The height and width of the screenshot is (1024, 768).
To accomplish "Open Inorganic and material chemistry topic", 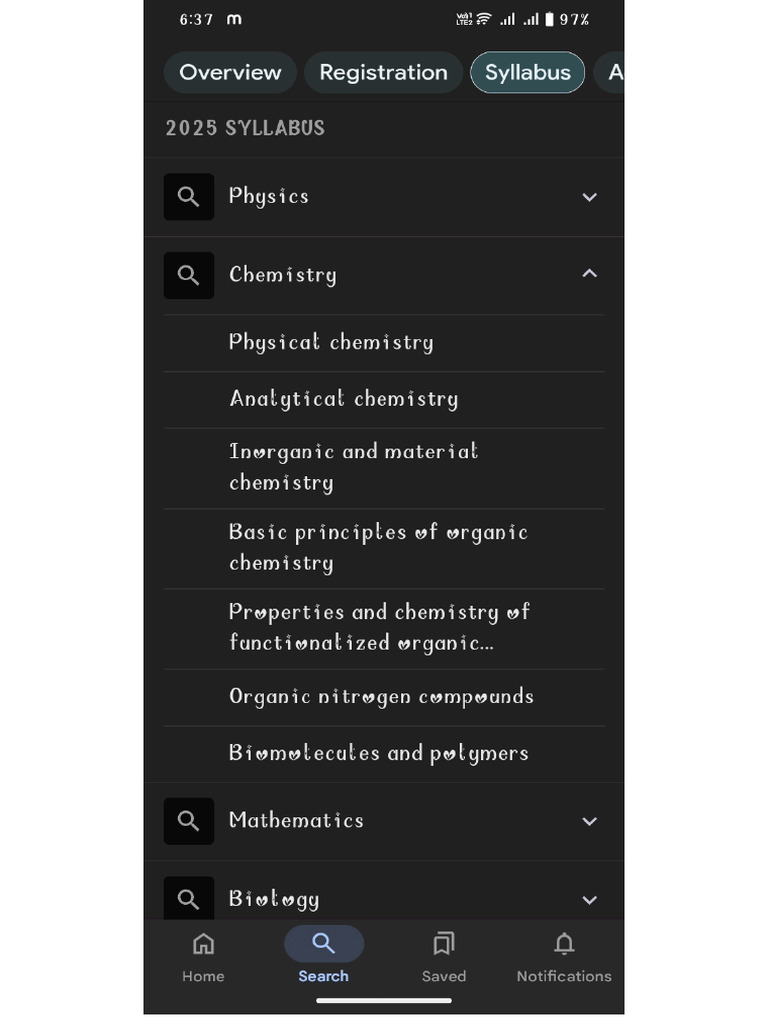I will 353,467.
